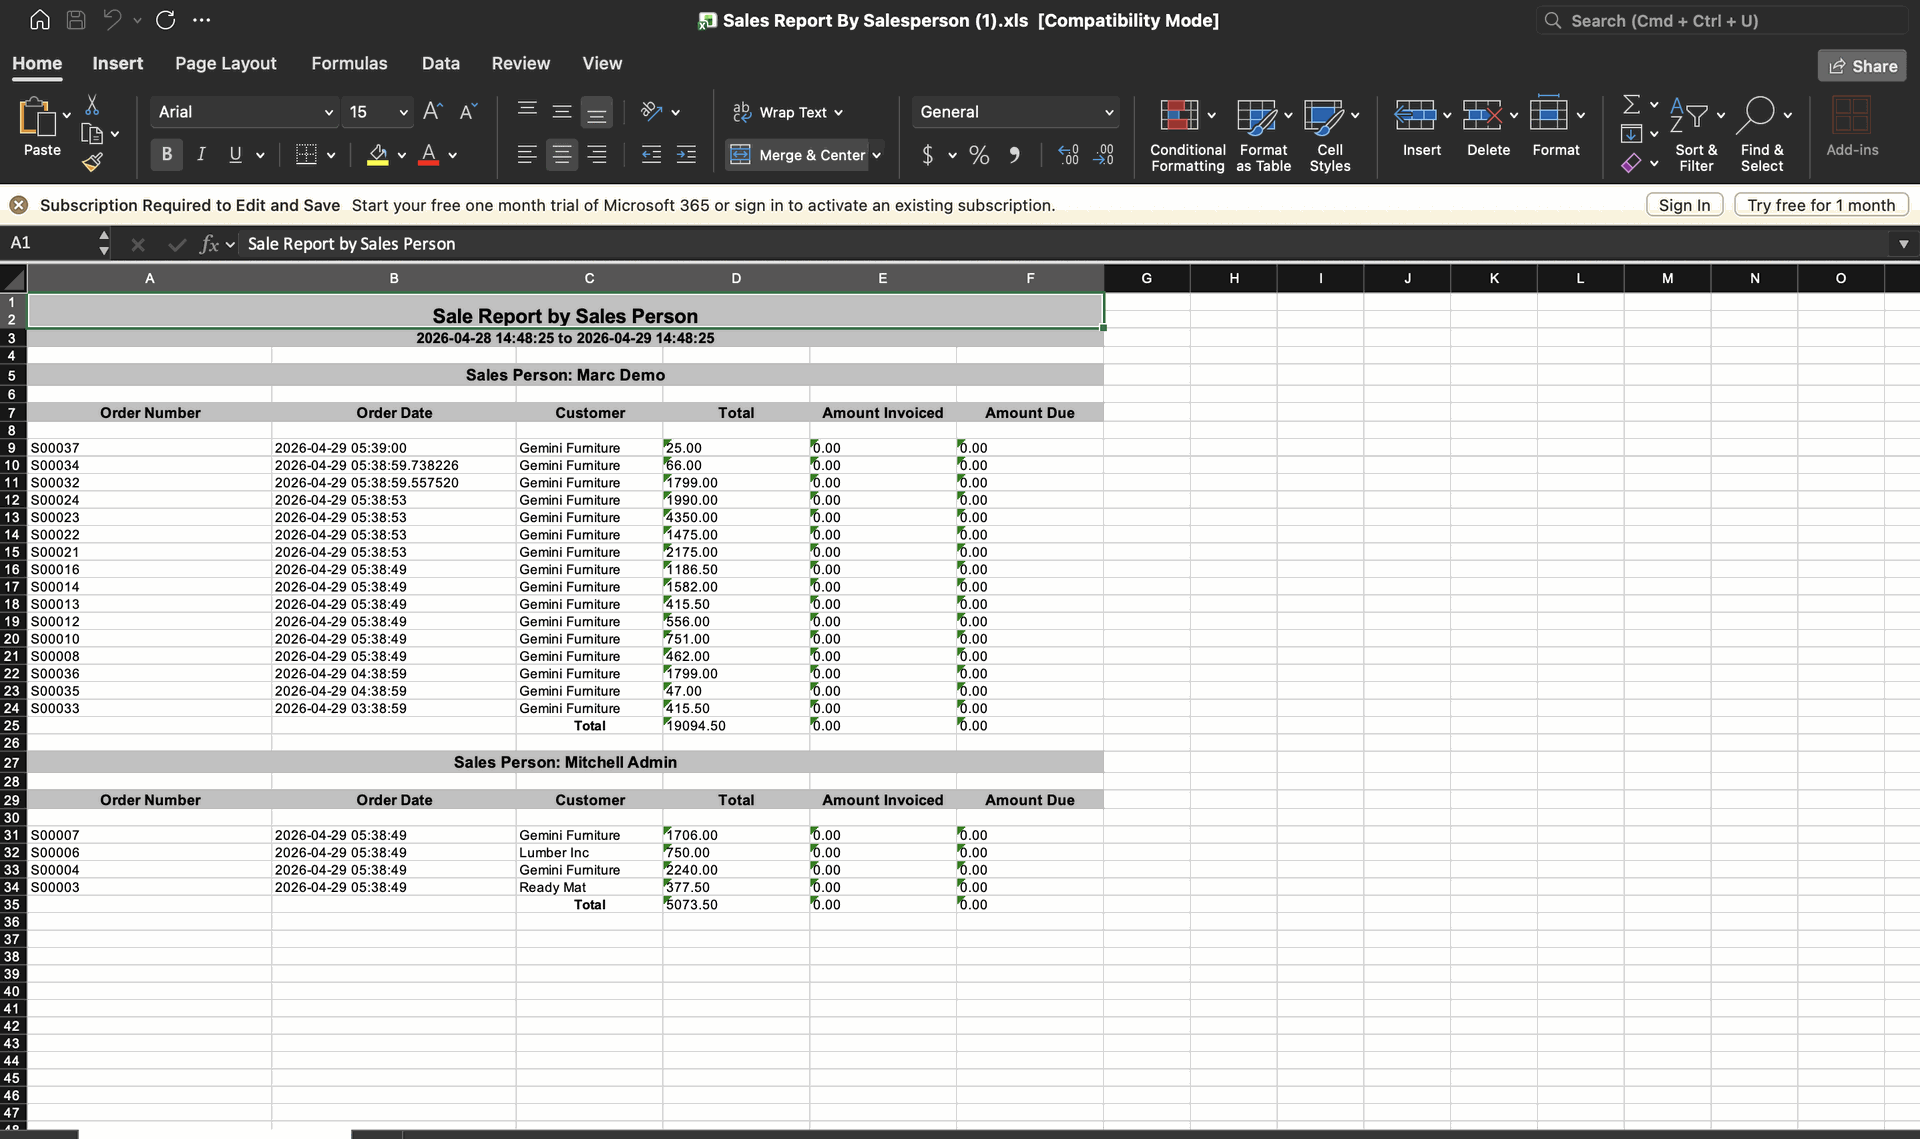Viewport: 1920px width, 1139px height.
Task: Click the Format Painter brush icon
Action: point(92,161)
